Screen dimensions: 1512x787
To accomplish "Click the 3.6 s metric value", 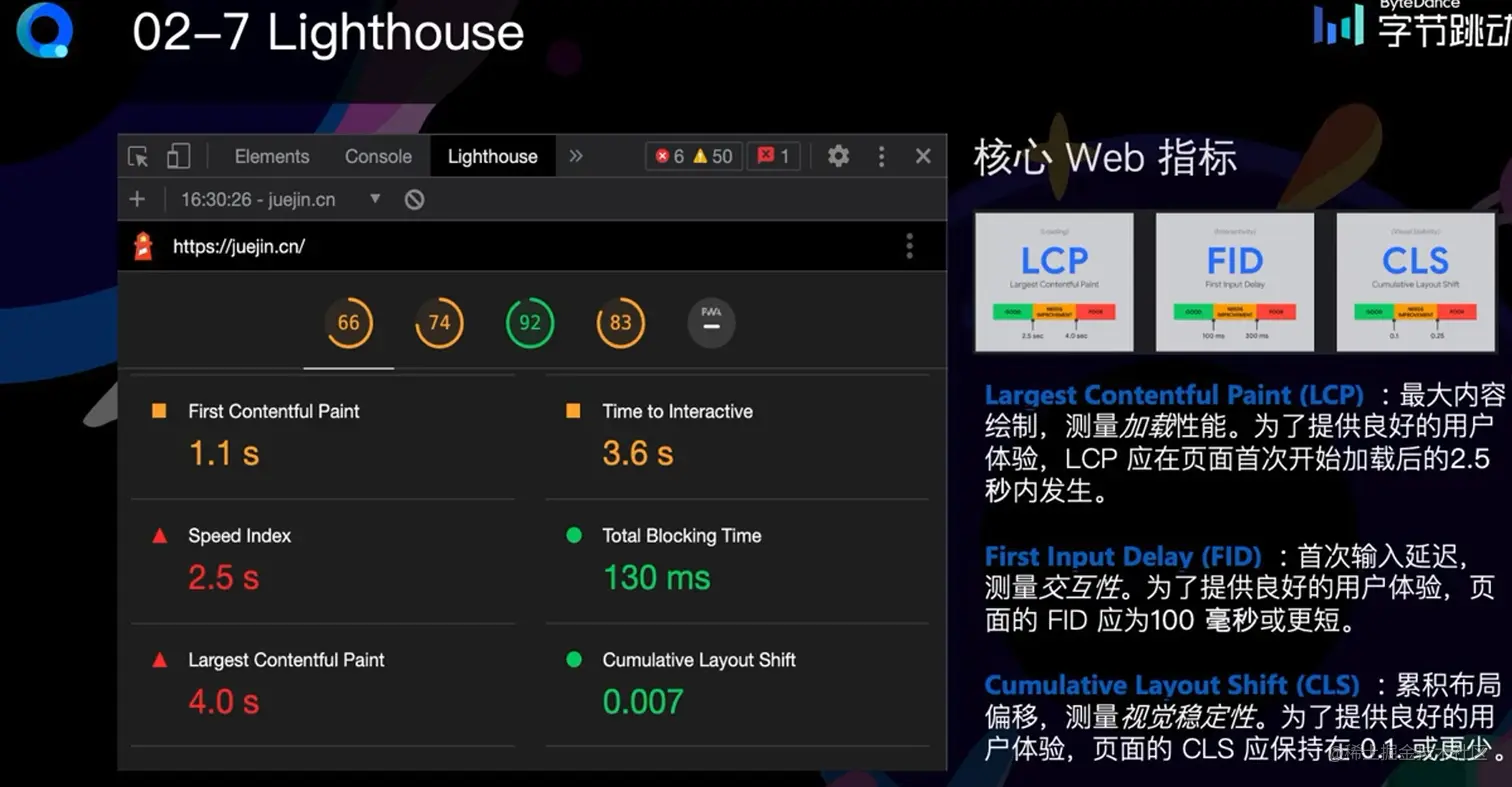I will [638, 454].
